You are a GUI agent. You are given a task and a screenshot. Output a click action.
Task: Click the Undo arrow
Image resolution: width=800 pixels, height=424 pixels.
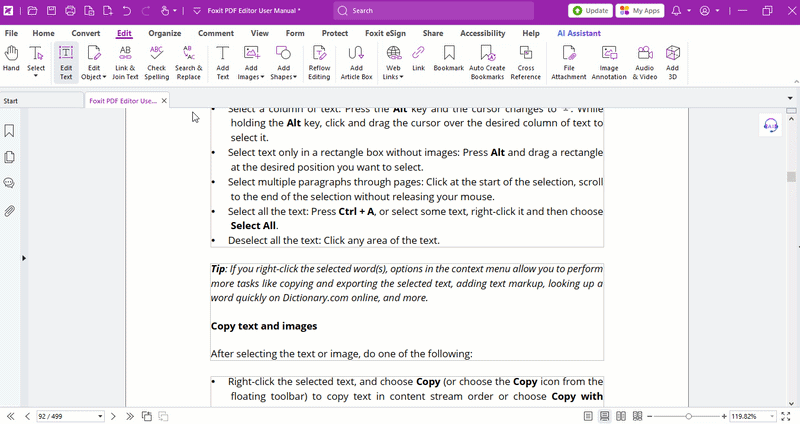(127, 11)
